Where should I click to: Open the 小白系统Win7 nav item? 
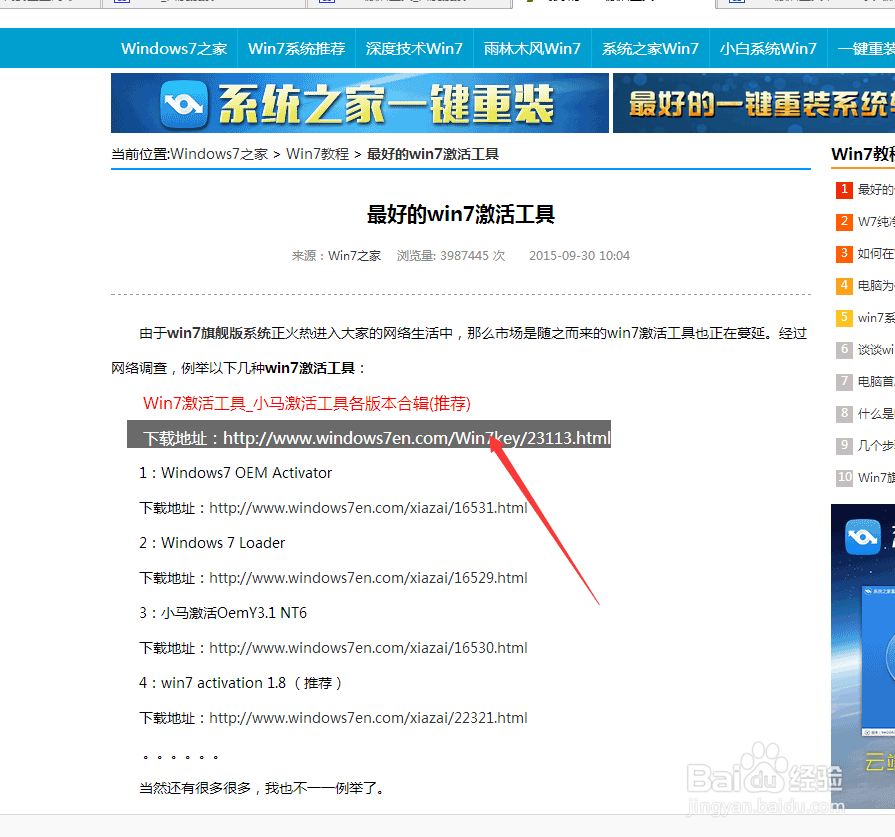(768, 49)
